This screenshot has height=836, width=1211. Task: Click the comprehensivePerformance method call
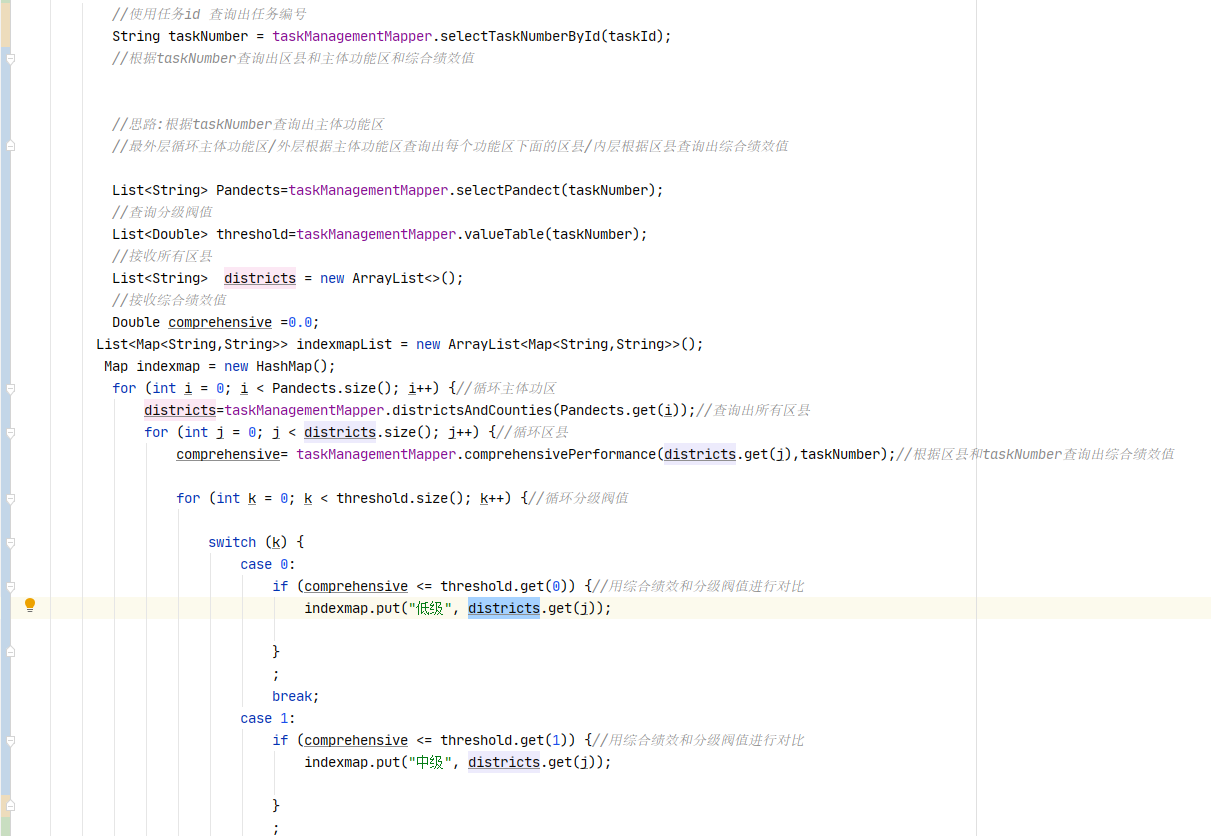point(560,454)
